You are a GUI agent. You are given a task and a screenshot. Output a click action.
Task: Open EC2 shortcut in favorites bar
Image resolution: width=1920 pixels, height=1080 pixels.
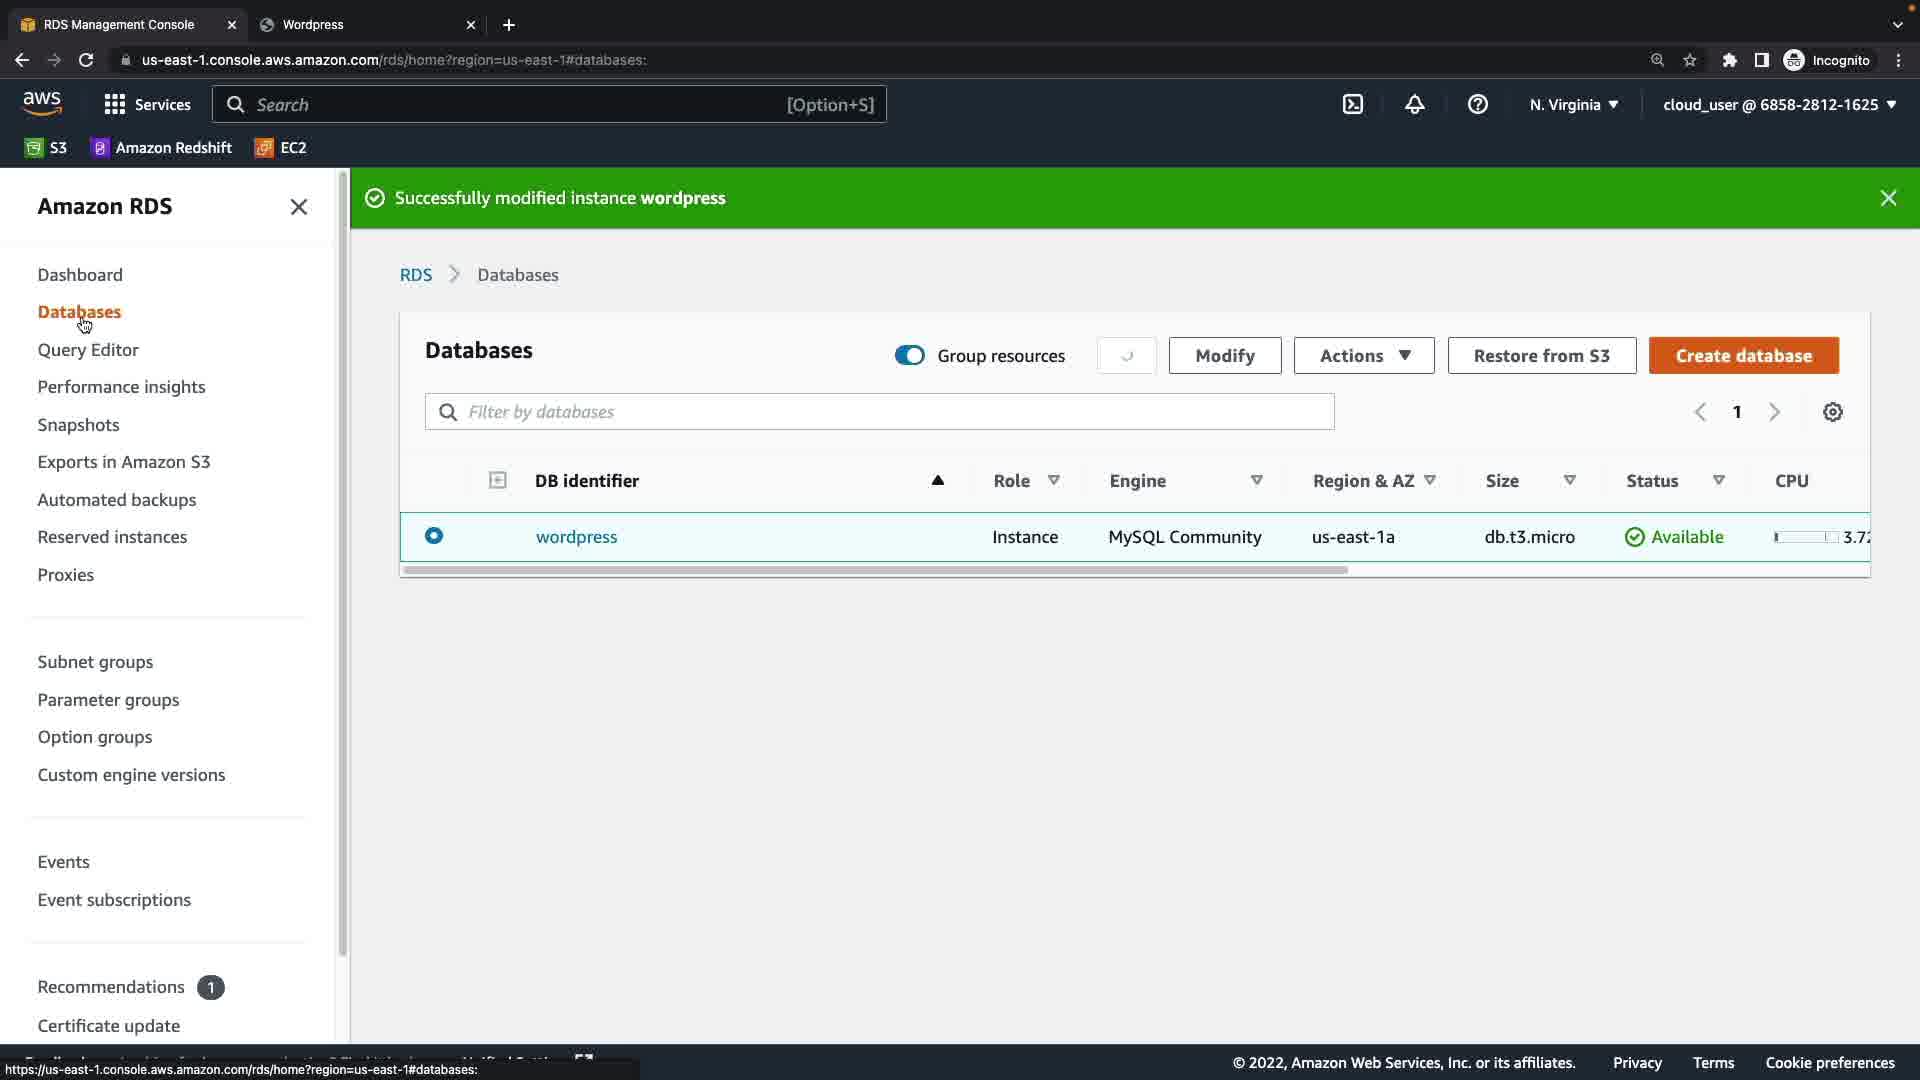point(281,147)
